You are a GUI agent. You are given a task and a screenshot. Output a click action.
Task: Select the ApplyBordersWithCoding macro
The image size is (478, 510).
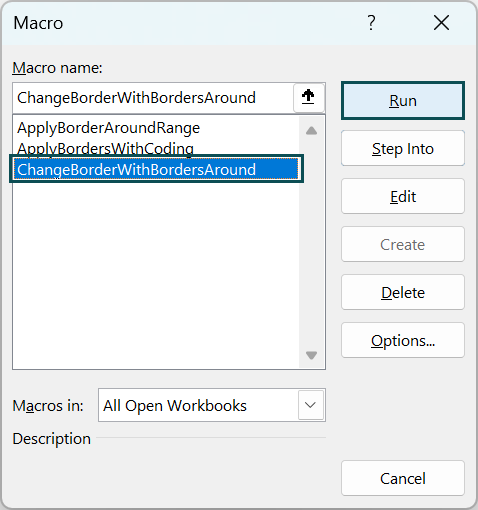pyautogui.click(x=105, y=148)
